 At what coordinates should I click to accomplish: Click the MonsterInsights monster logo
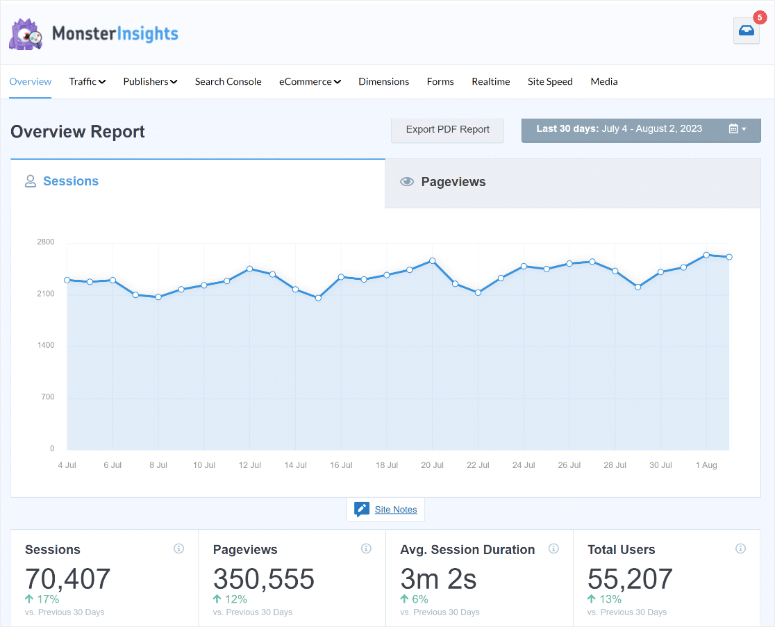click(26, 34)
